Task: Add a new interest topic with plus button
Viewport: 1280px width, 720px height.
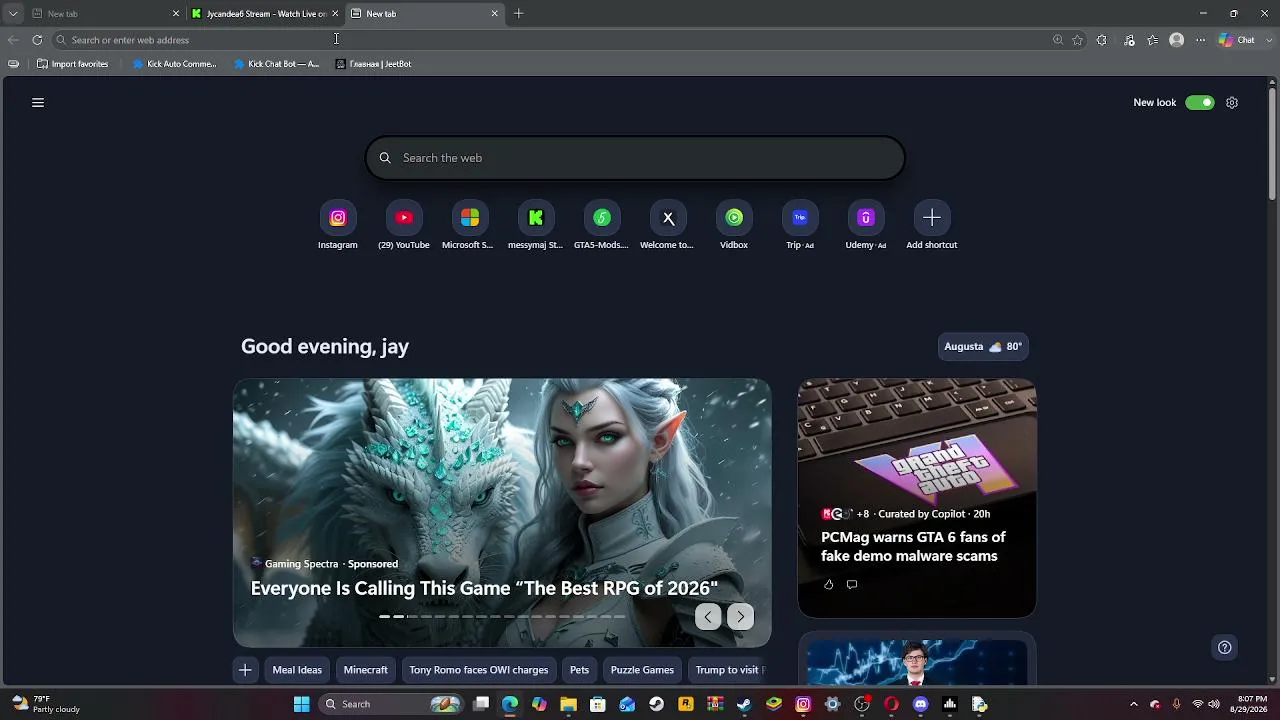Action: (245, 670)
